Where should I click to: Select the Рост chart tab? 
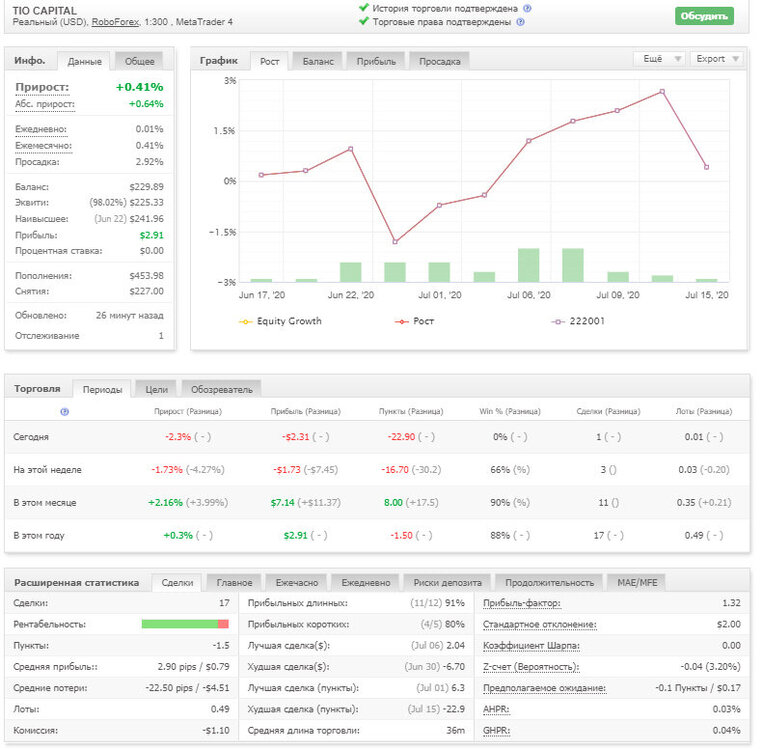point(269,61)
